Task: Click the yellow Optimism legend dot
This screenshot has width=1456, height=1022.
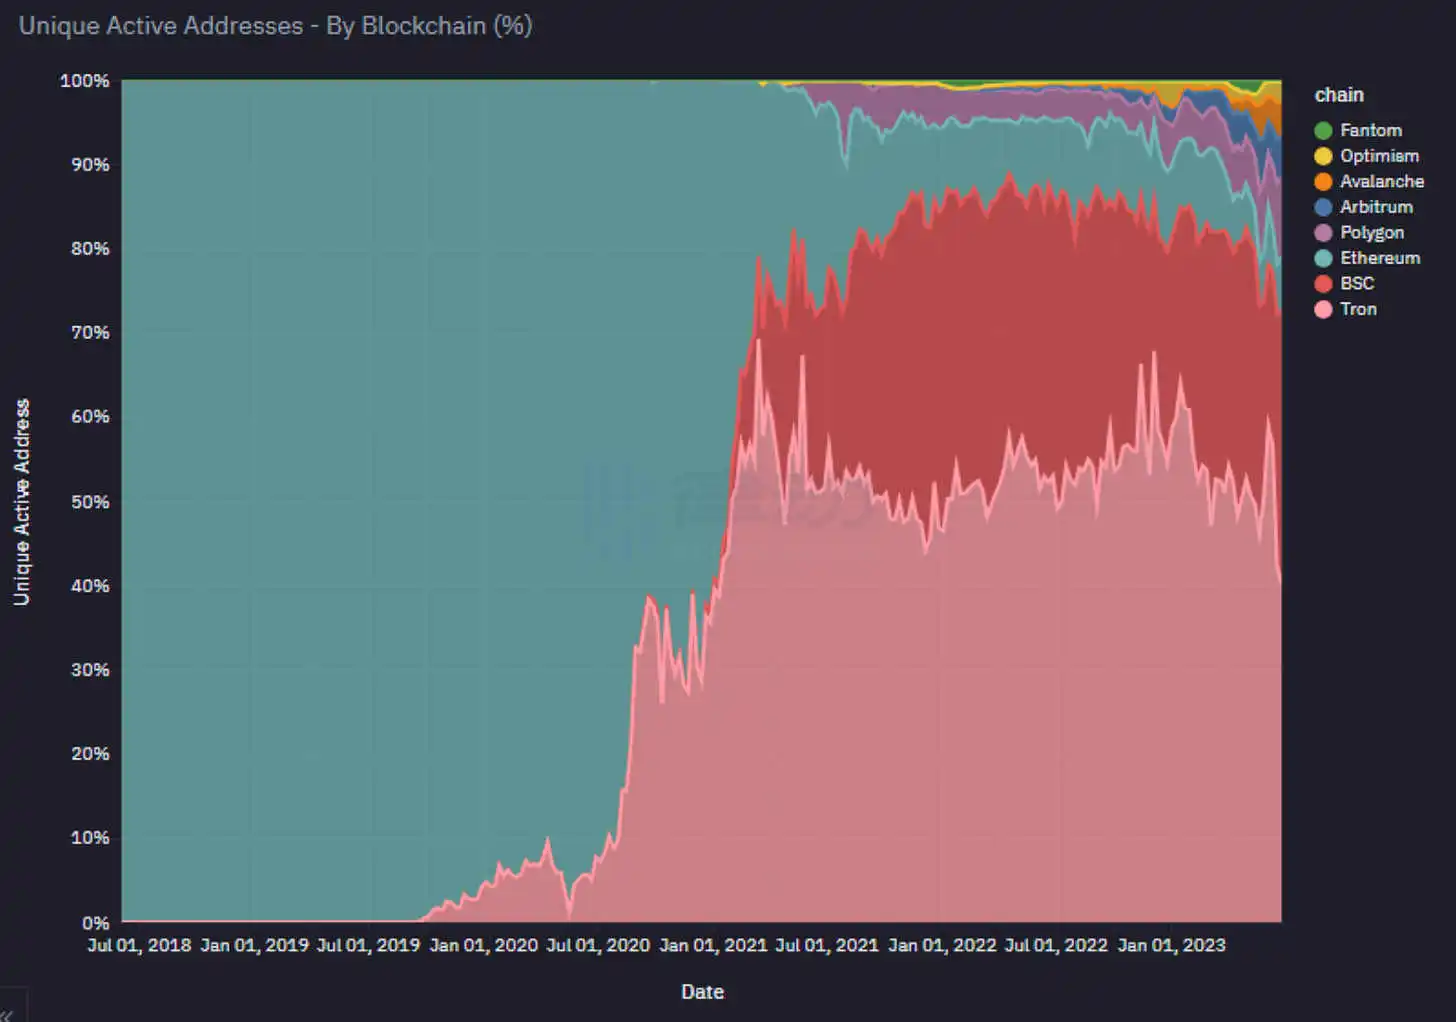Action: (x=1323, y=156)
